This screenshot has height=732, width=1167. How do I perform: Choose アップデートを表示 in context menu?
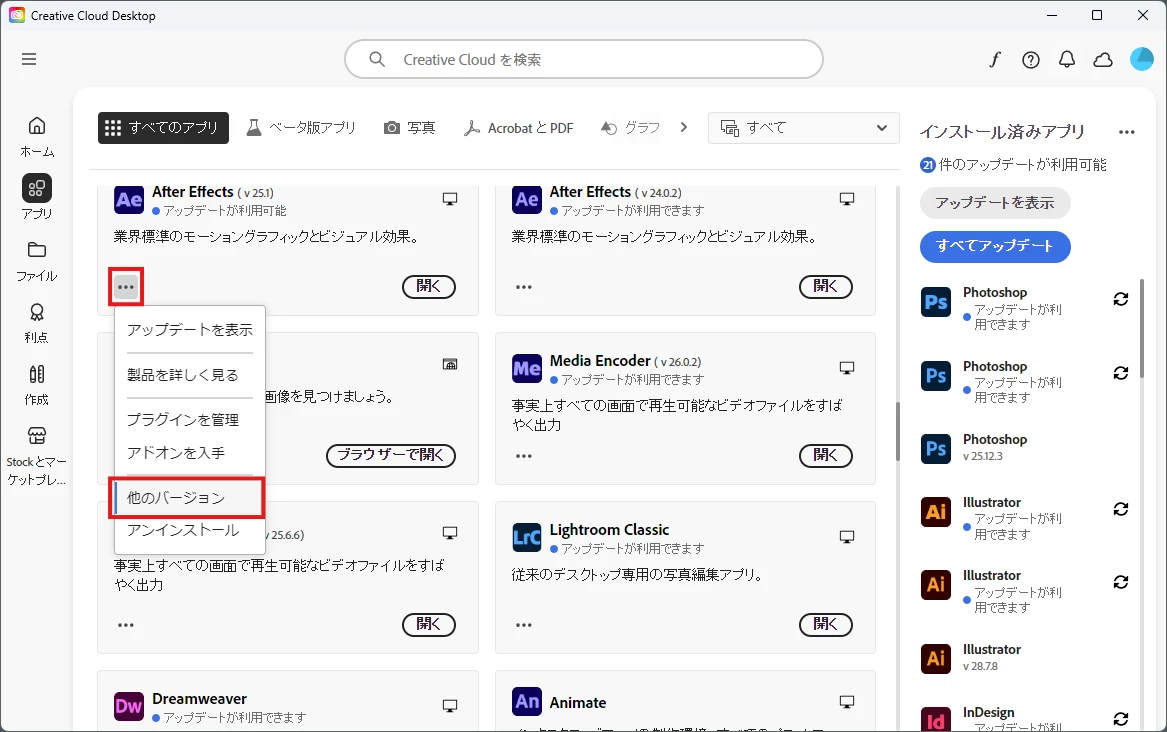click(x=190, y=330)
